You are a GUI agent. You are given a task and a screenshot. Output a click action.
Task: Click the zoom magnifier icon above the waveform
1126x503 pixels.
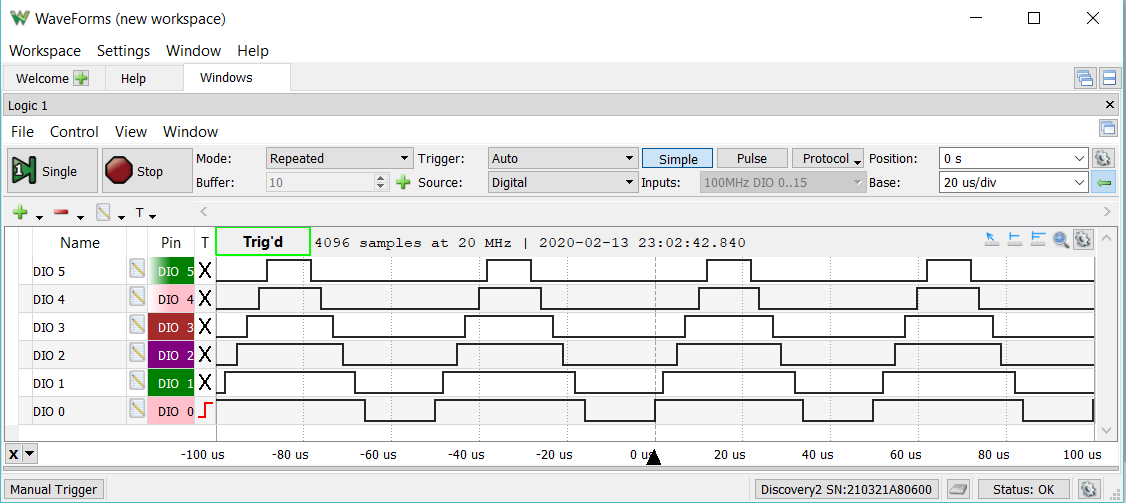(1061, 240)
